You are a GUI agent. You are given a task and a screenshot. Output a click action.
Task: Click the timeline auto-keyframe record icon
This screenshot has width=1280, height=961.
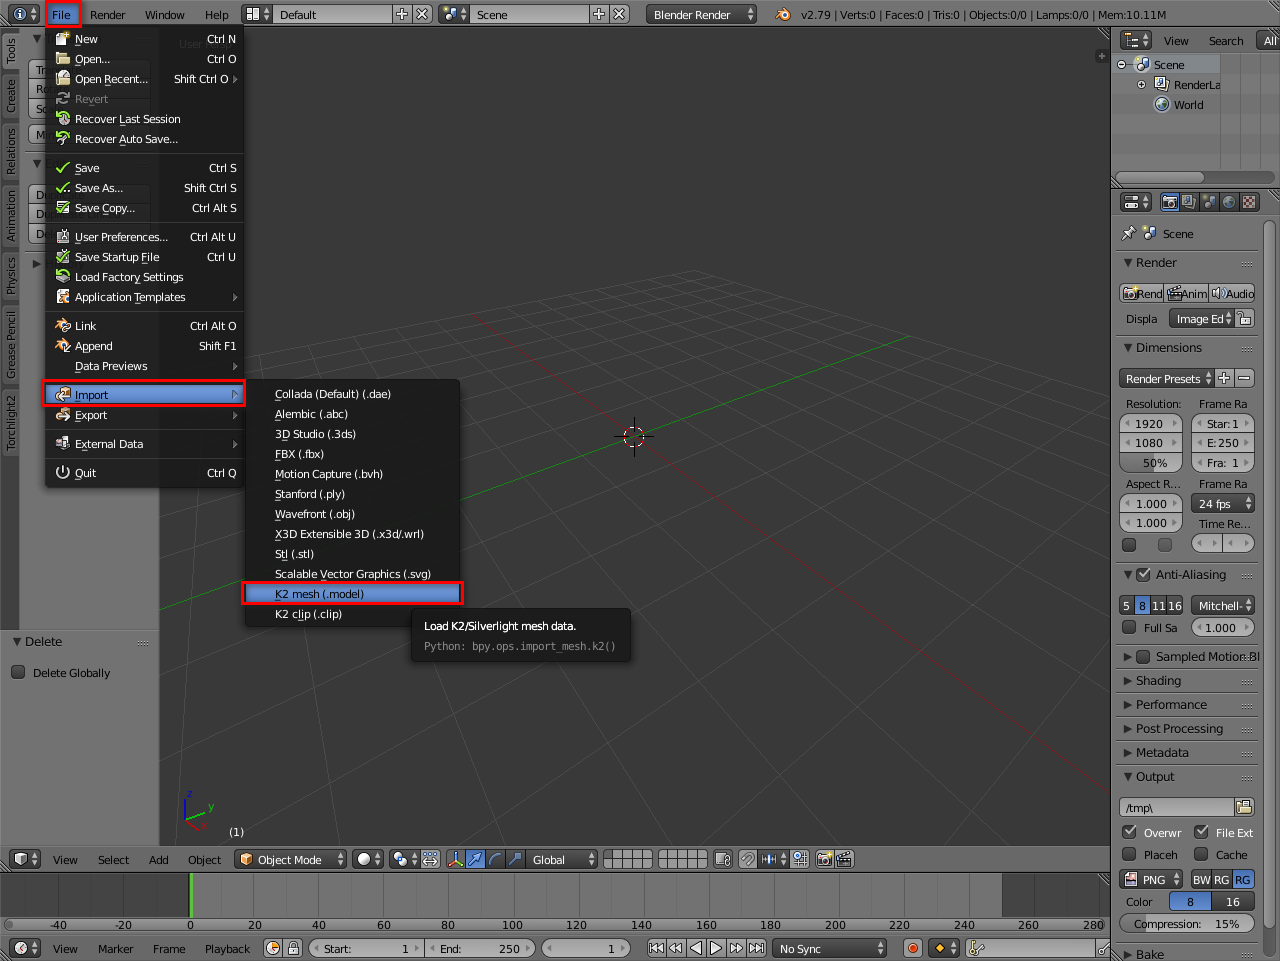[912, 948]
